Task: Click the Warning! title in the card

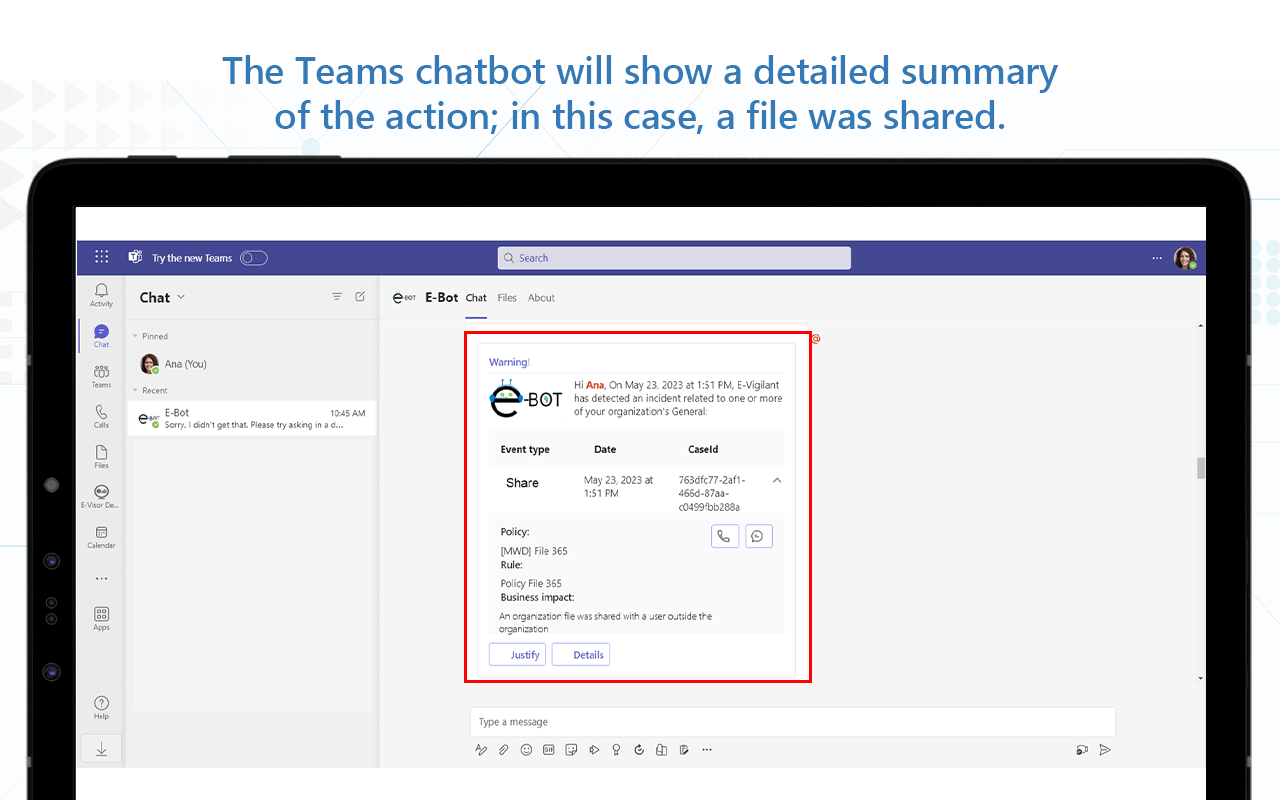Action: click(509, 362)
